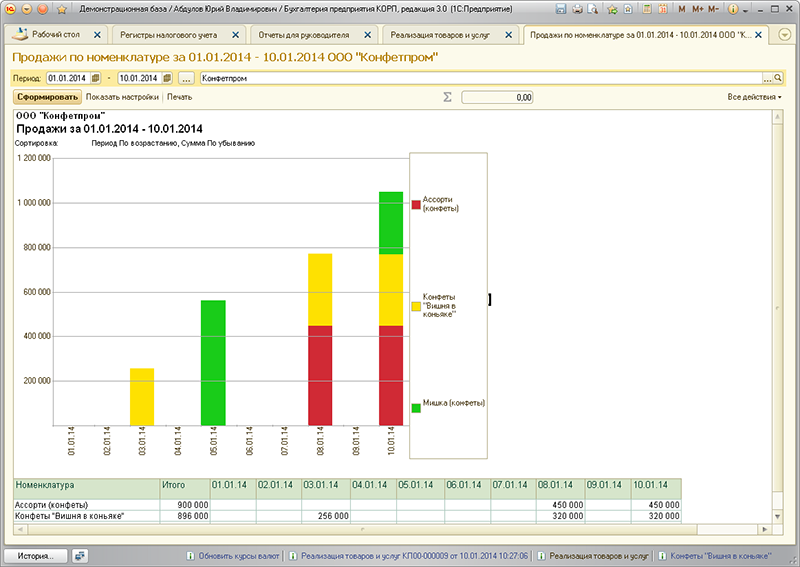Click the Save diskette icon
The image size is (800, 567).
coord(561,9)
